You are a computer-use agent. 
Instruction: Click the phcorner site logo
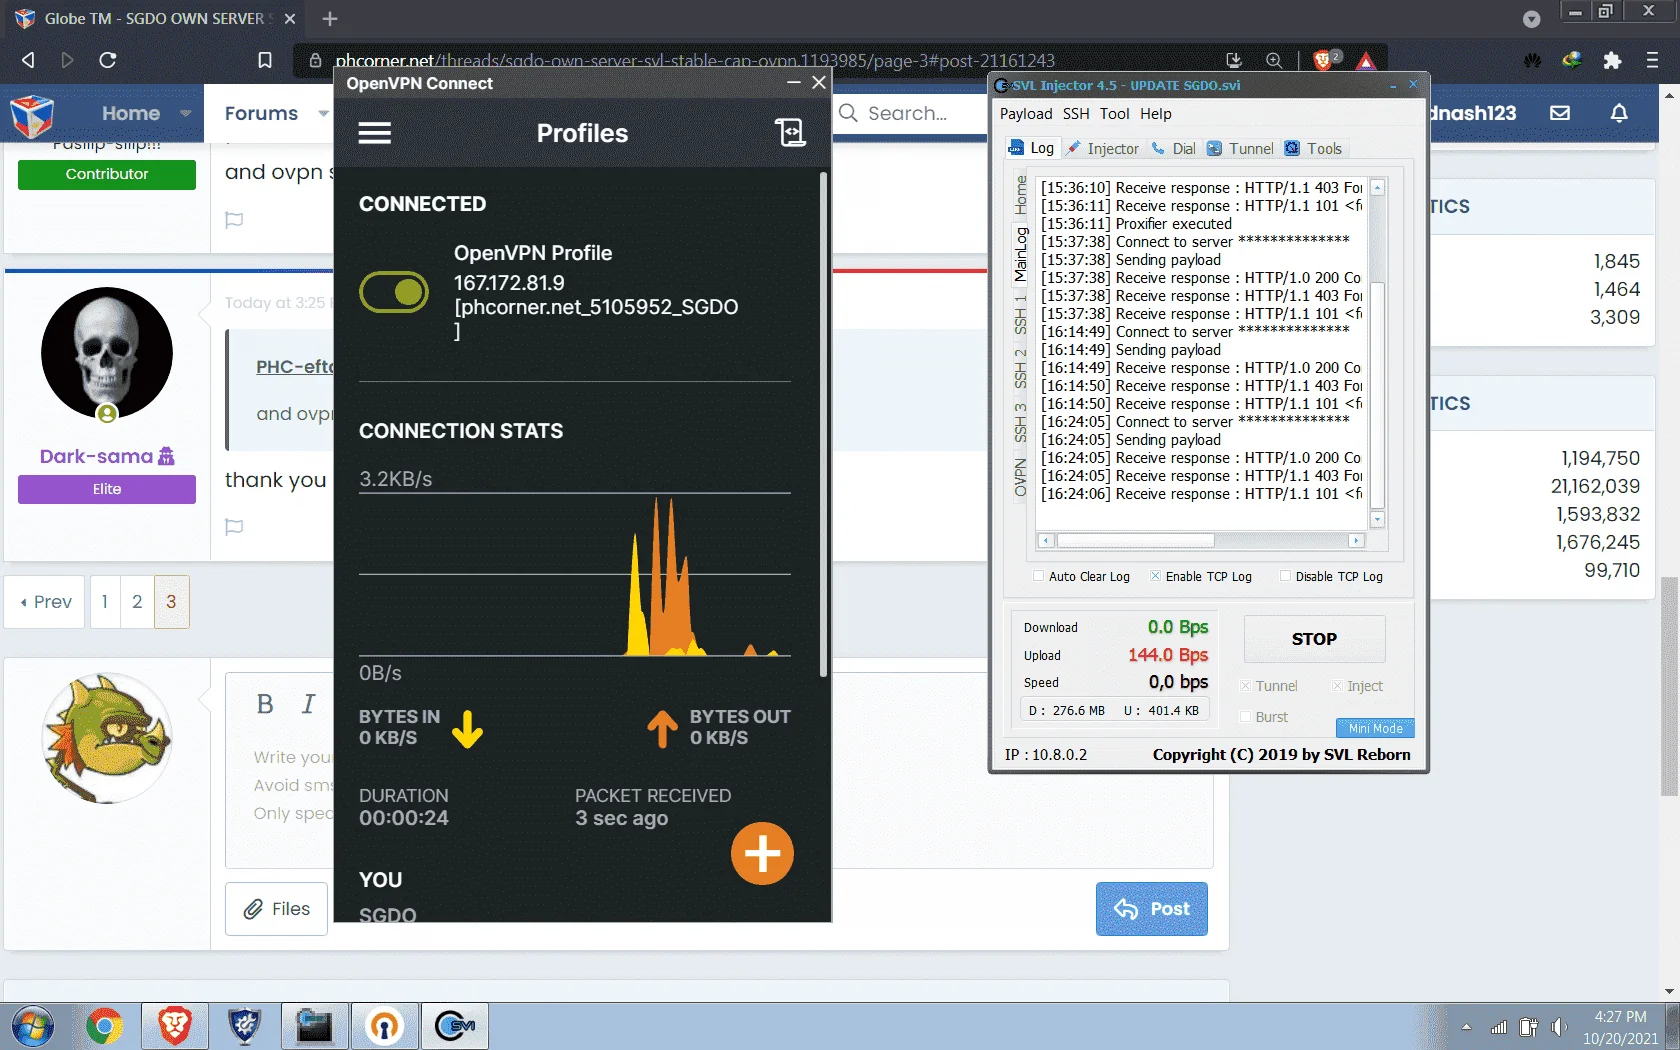32,116
